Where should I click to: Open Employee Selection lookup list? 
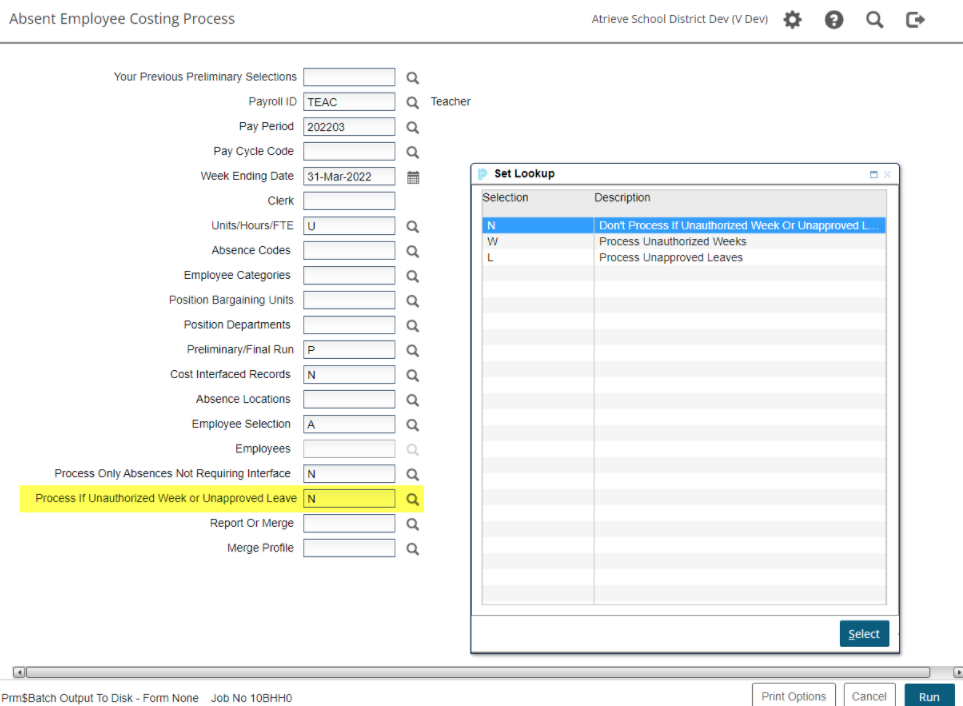[x=412, y=425]
